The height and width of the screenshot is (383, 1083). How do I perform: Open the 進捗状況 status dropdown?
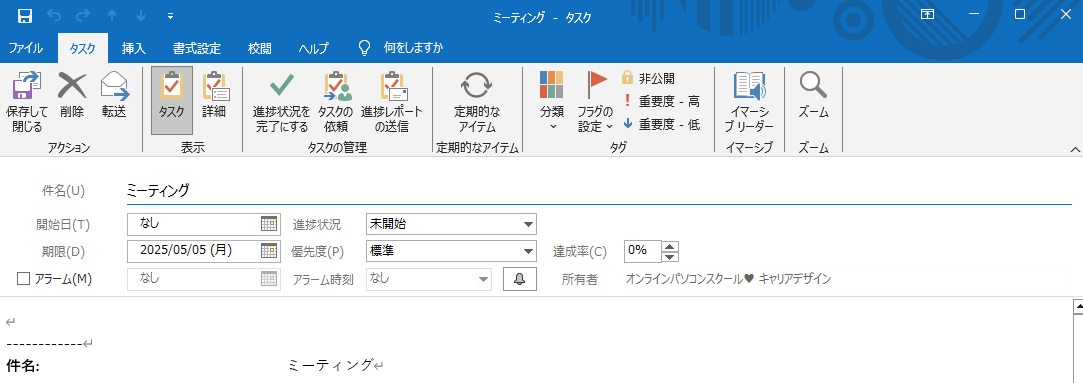click(528, 224)
